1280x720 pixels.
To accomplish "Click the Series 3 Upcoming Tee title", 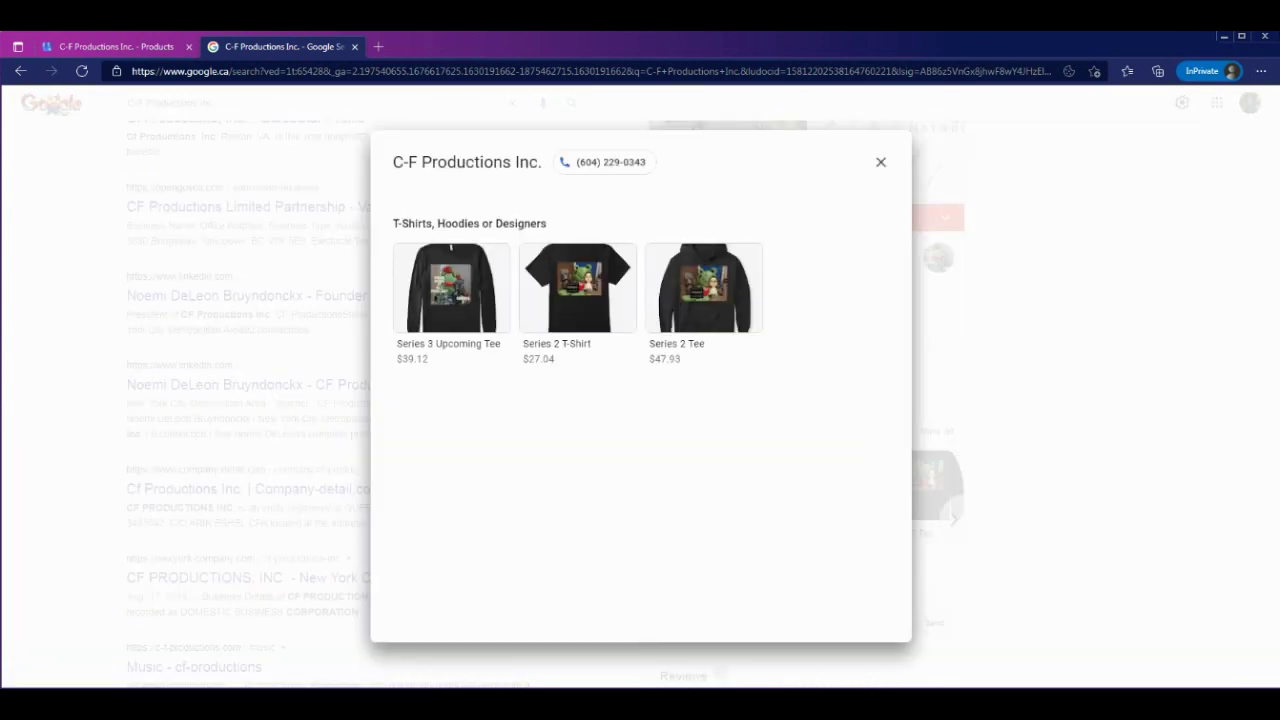I will 448,343.
